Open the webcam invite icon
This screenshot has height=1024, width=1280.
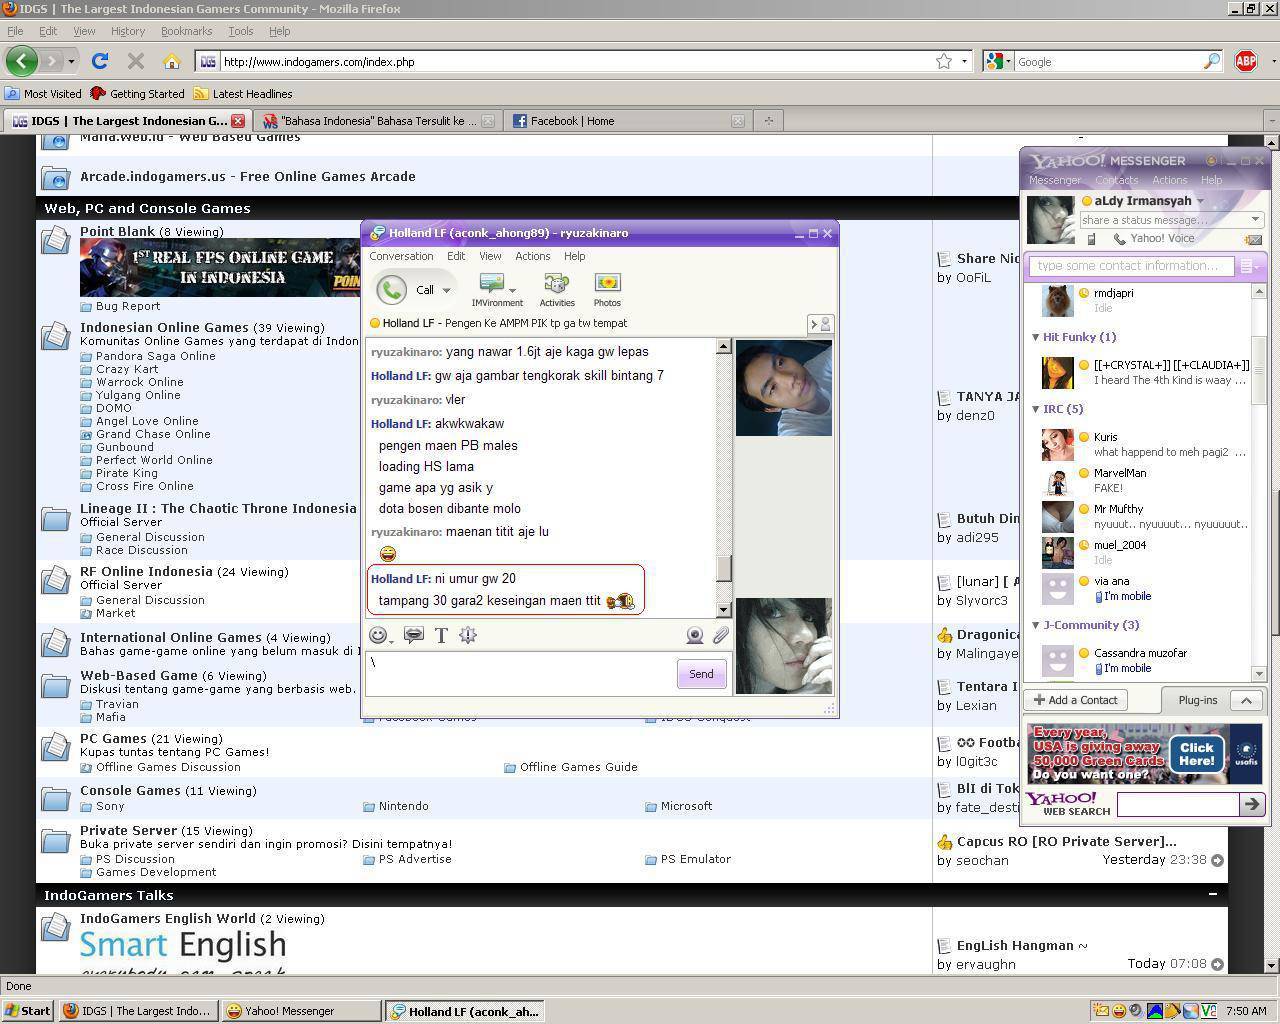[695, 635]
